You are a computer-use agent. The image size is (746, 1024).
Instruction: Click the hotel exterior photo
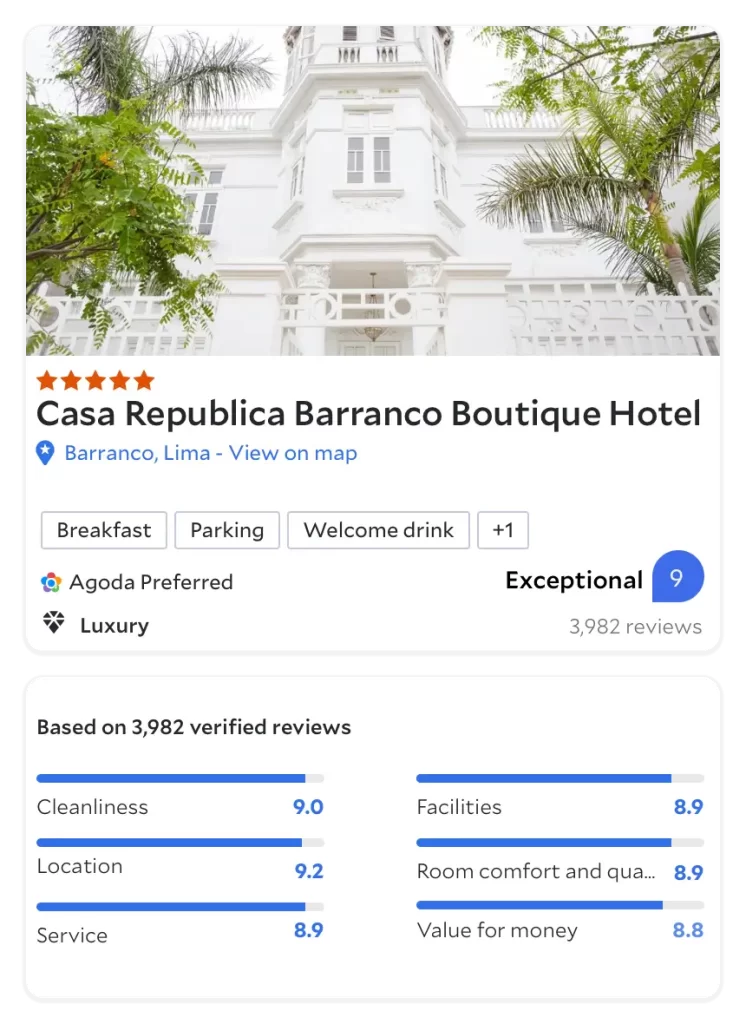tap(372, 191)
